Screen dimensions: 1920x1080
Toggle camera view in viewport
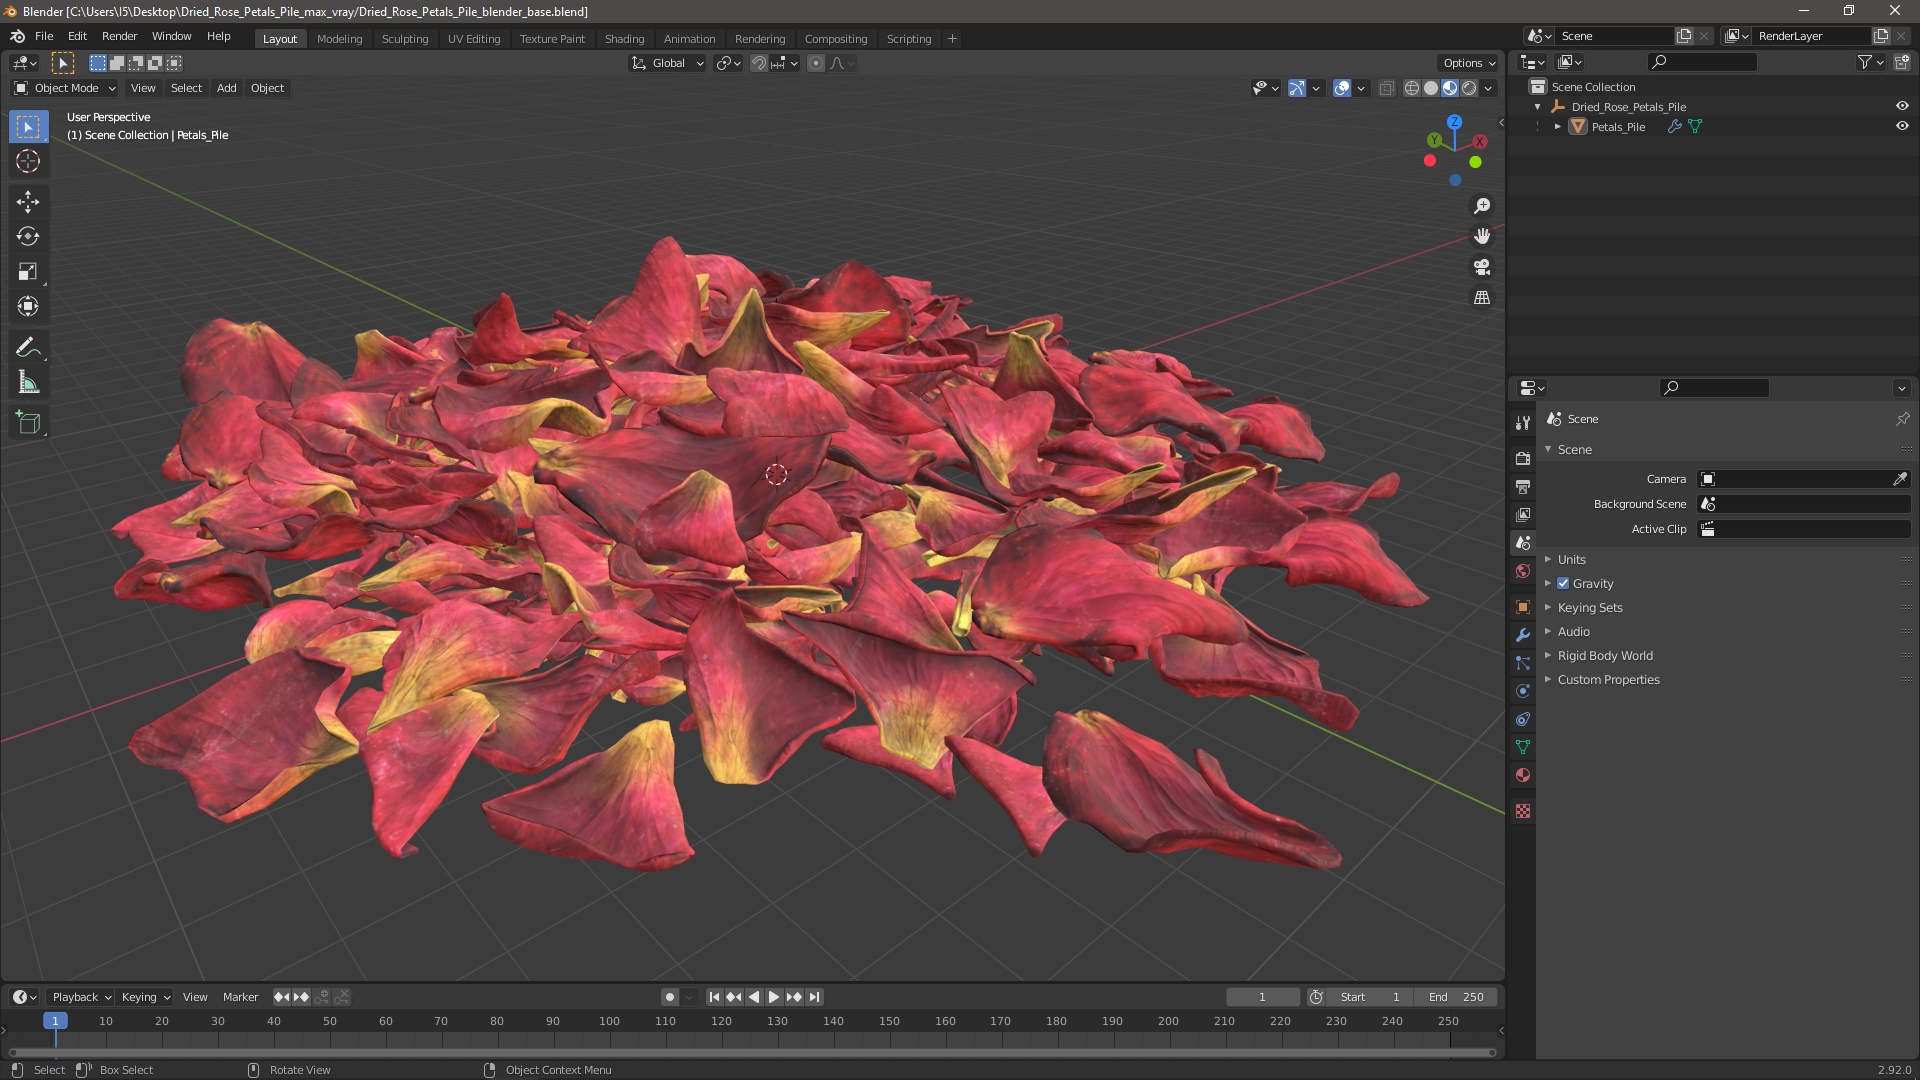[1482, 267]
